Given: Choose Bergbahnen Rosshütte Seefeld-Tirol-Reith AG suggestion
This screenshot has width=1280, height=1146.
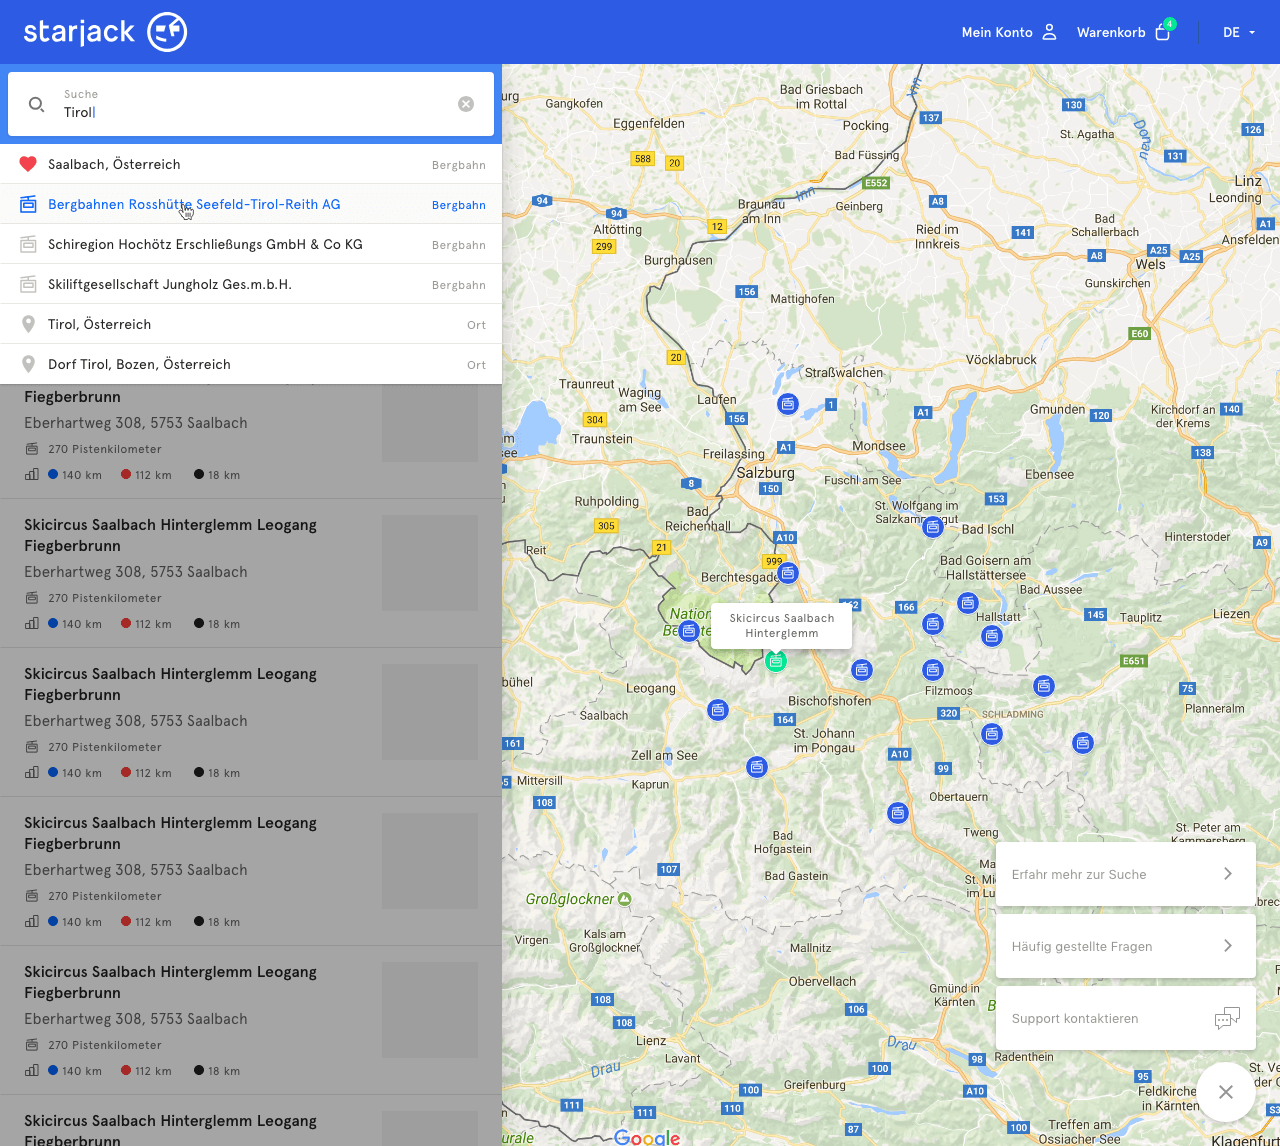Looking at the screenshot, I should coord(251,204).
